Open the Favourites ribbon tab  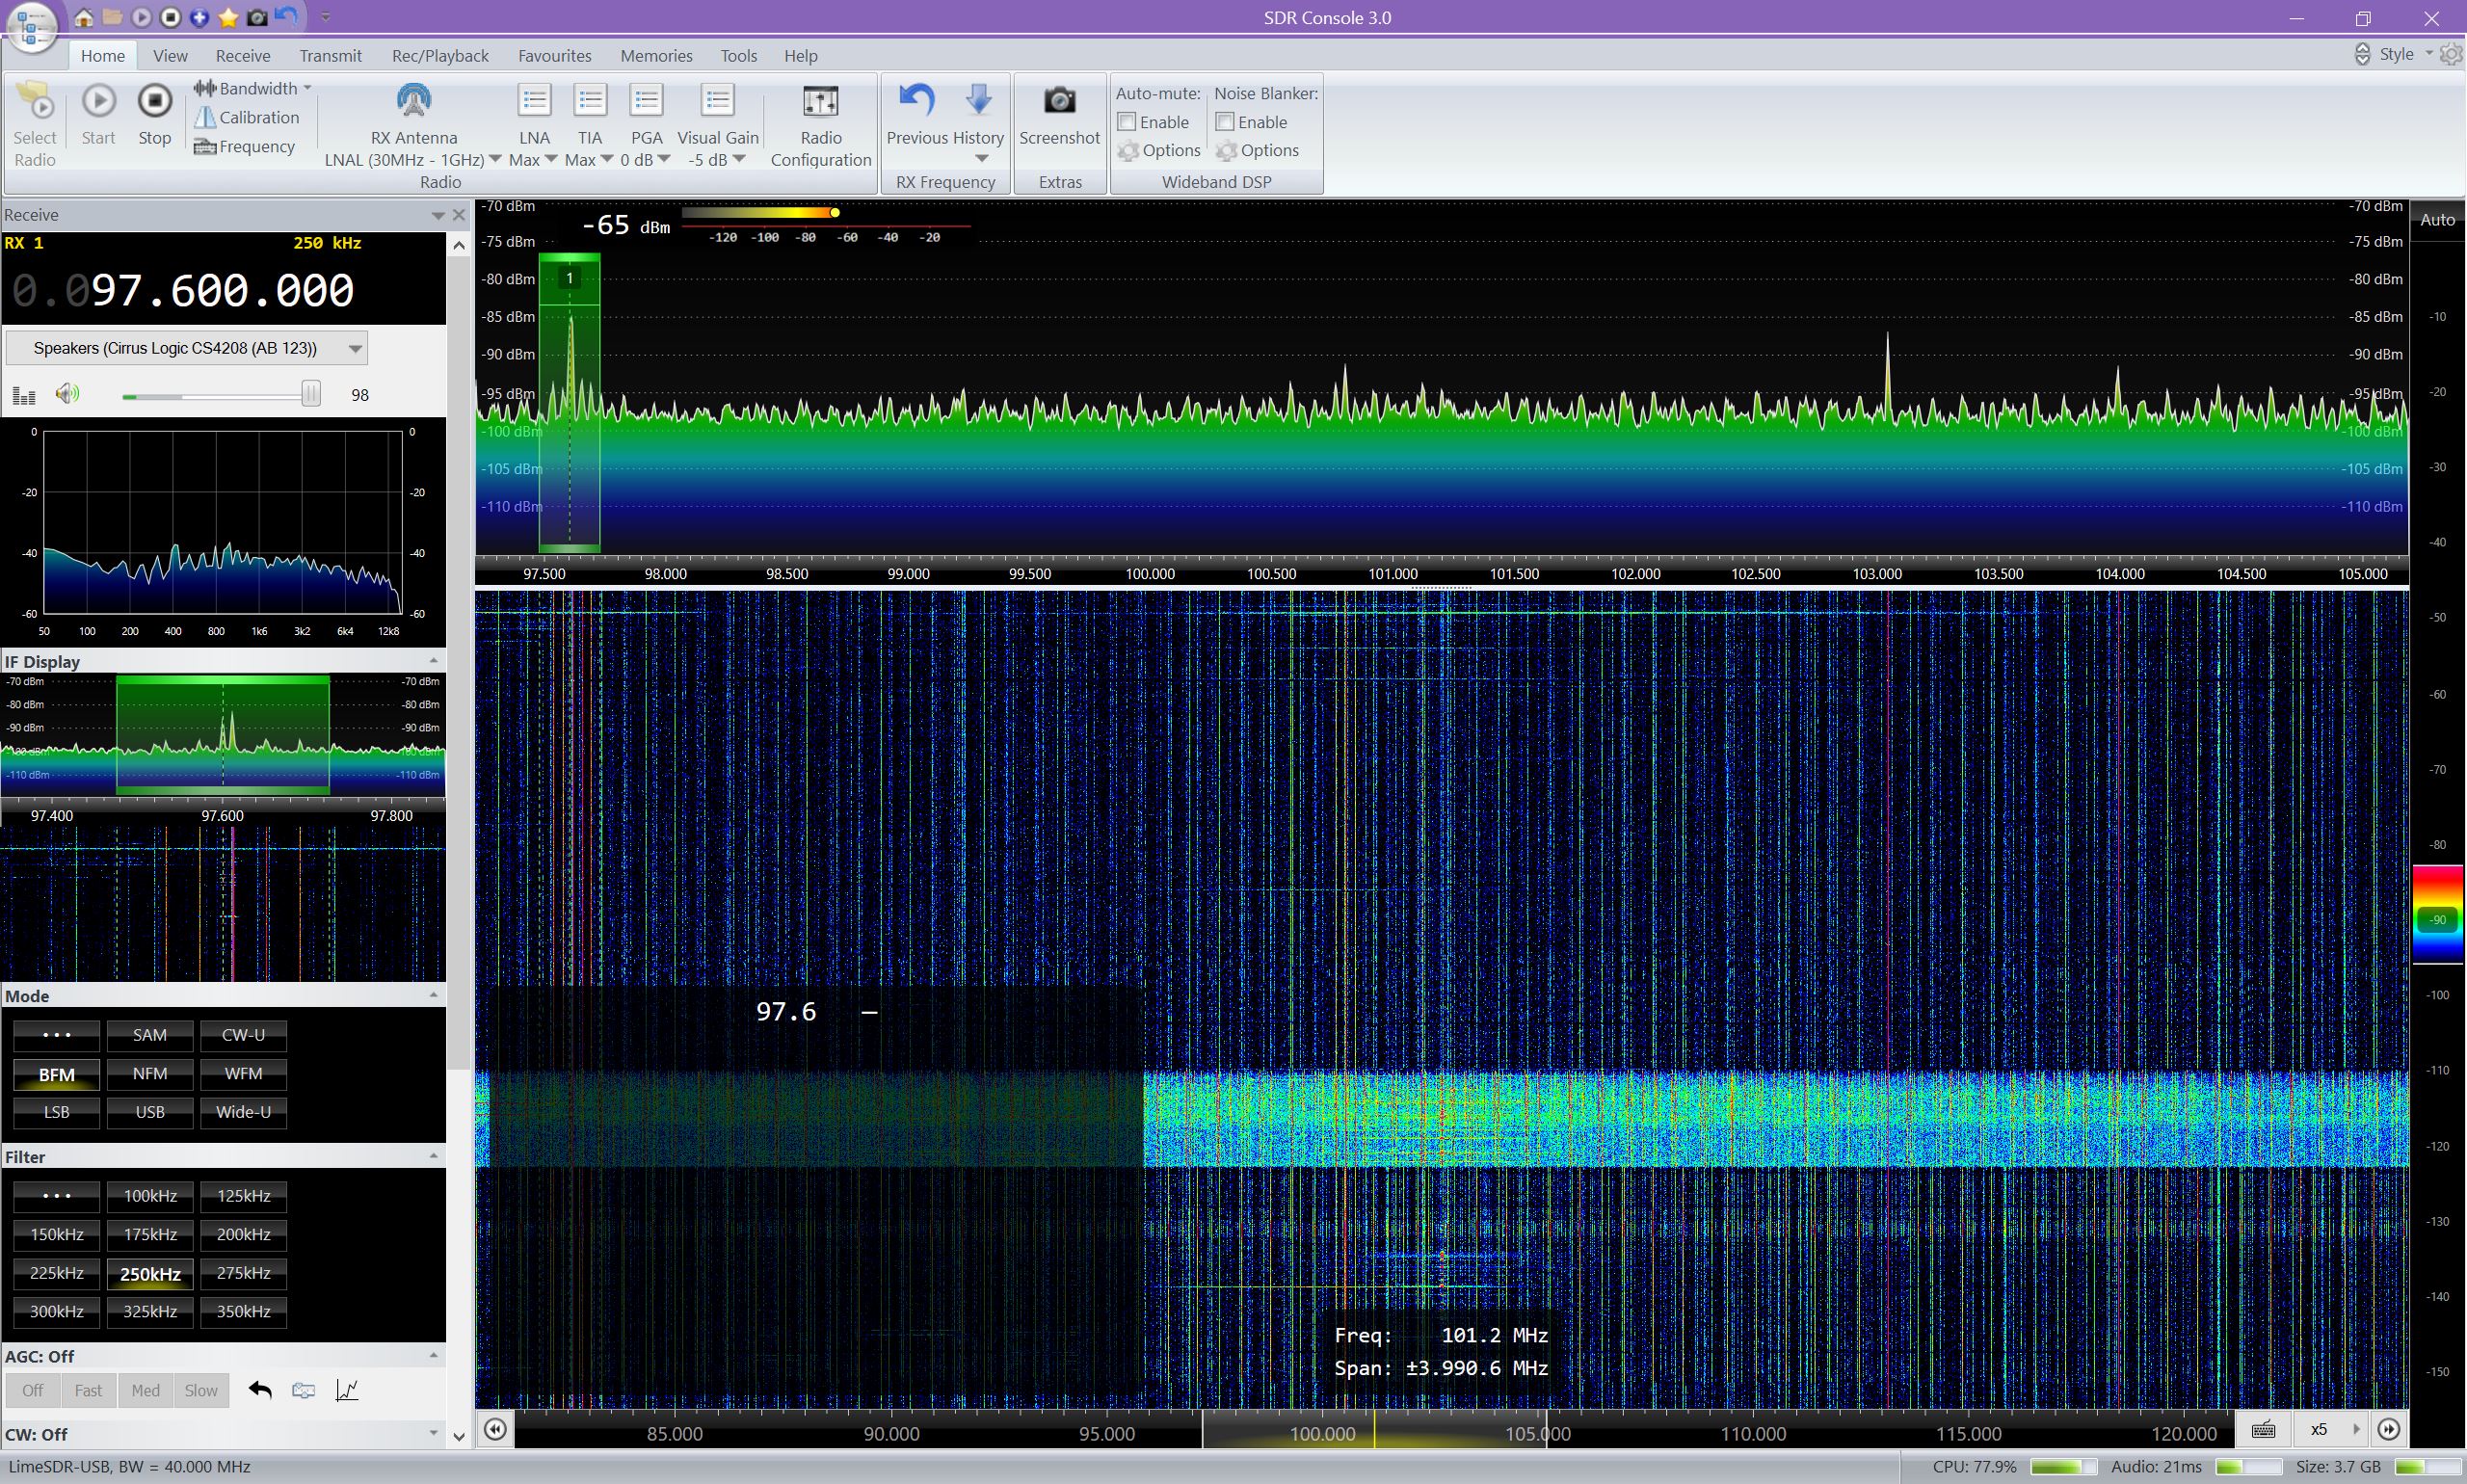tap(554, 55)
